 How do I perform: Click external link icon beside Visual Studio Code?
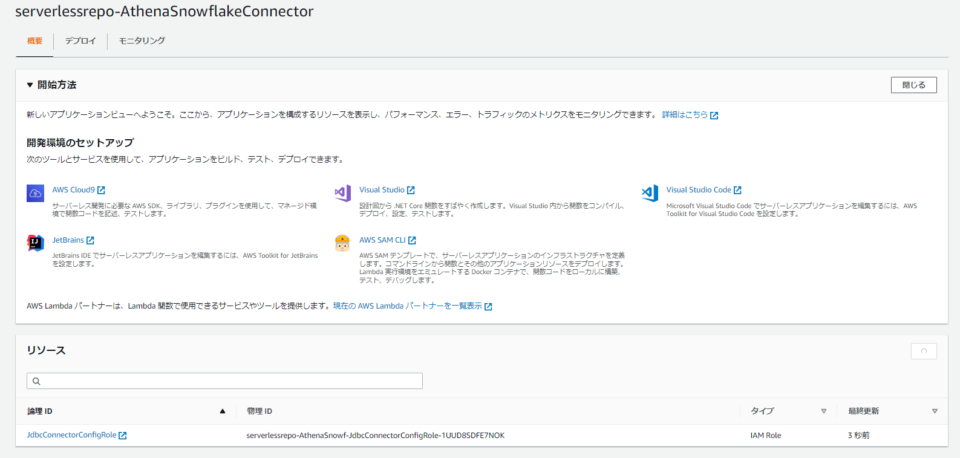[738, 190]
